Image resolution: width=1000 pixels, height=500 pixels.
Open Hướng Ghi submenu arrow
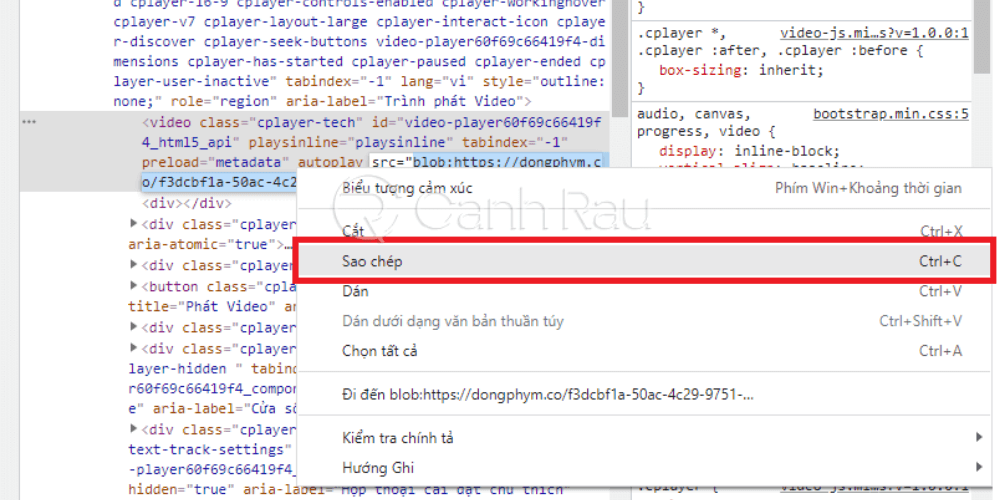click(x=979, y=467)
